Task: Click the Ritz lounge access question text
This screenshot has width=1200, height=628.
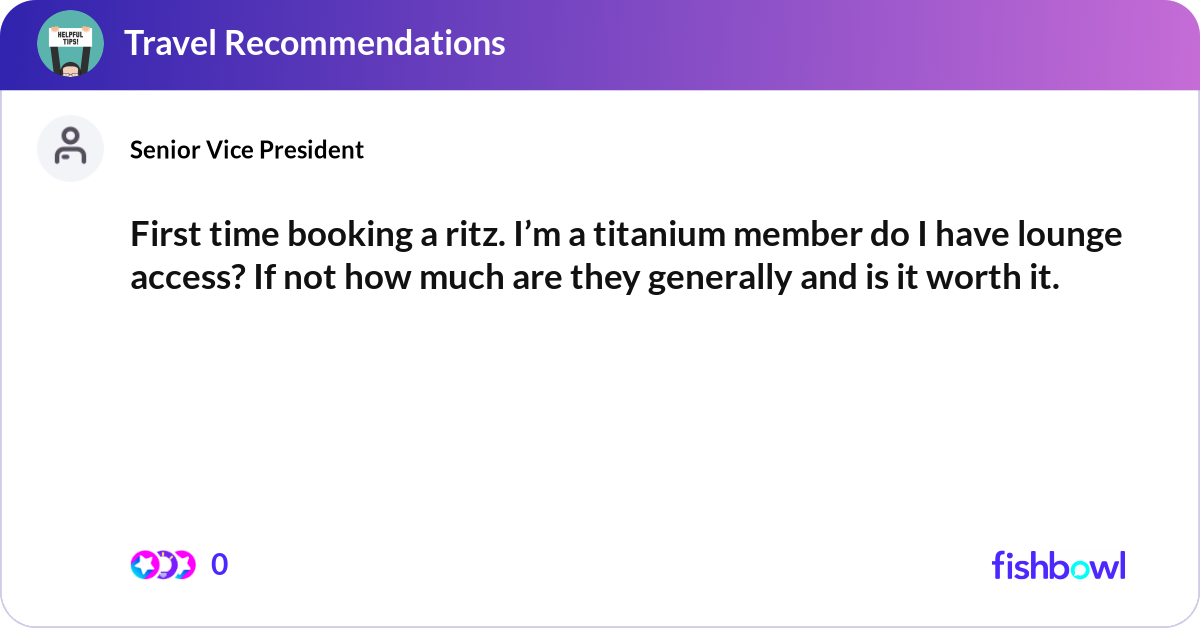Action: click(x=625, y=255)
